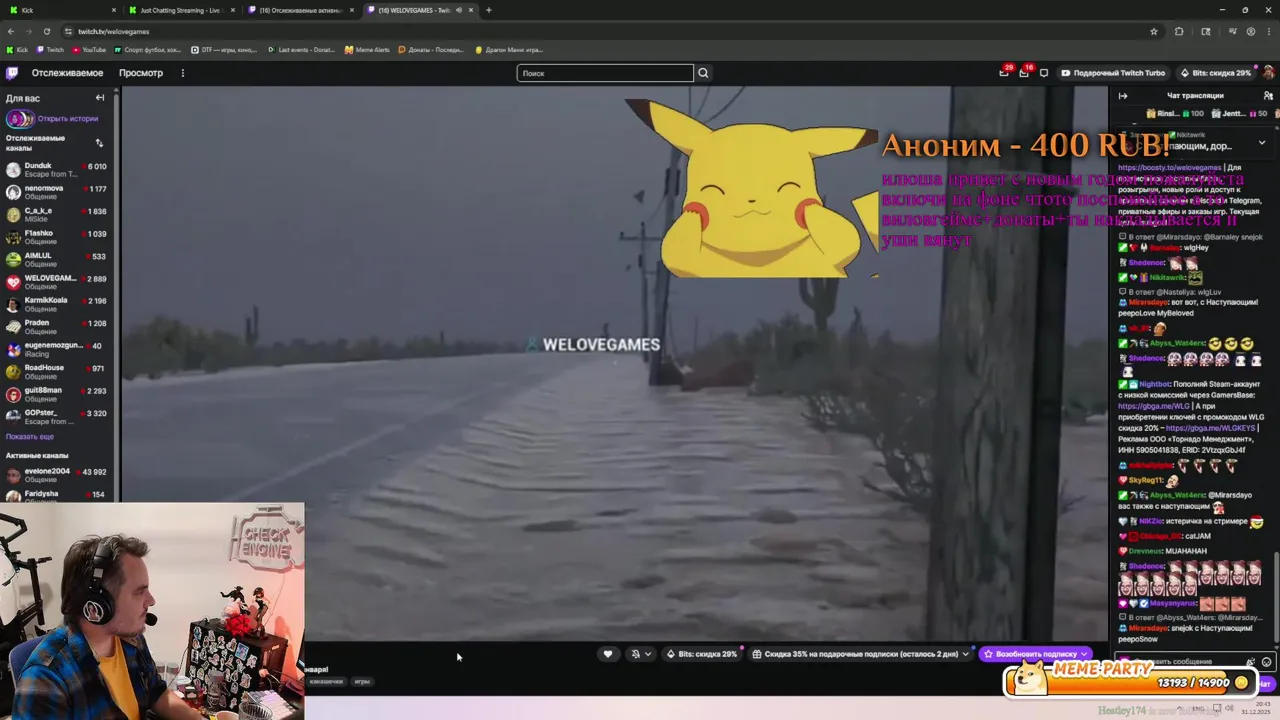Open new browser tab with plus

[x=488, y=10]
